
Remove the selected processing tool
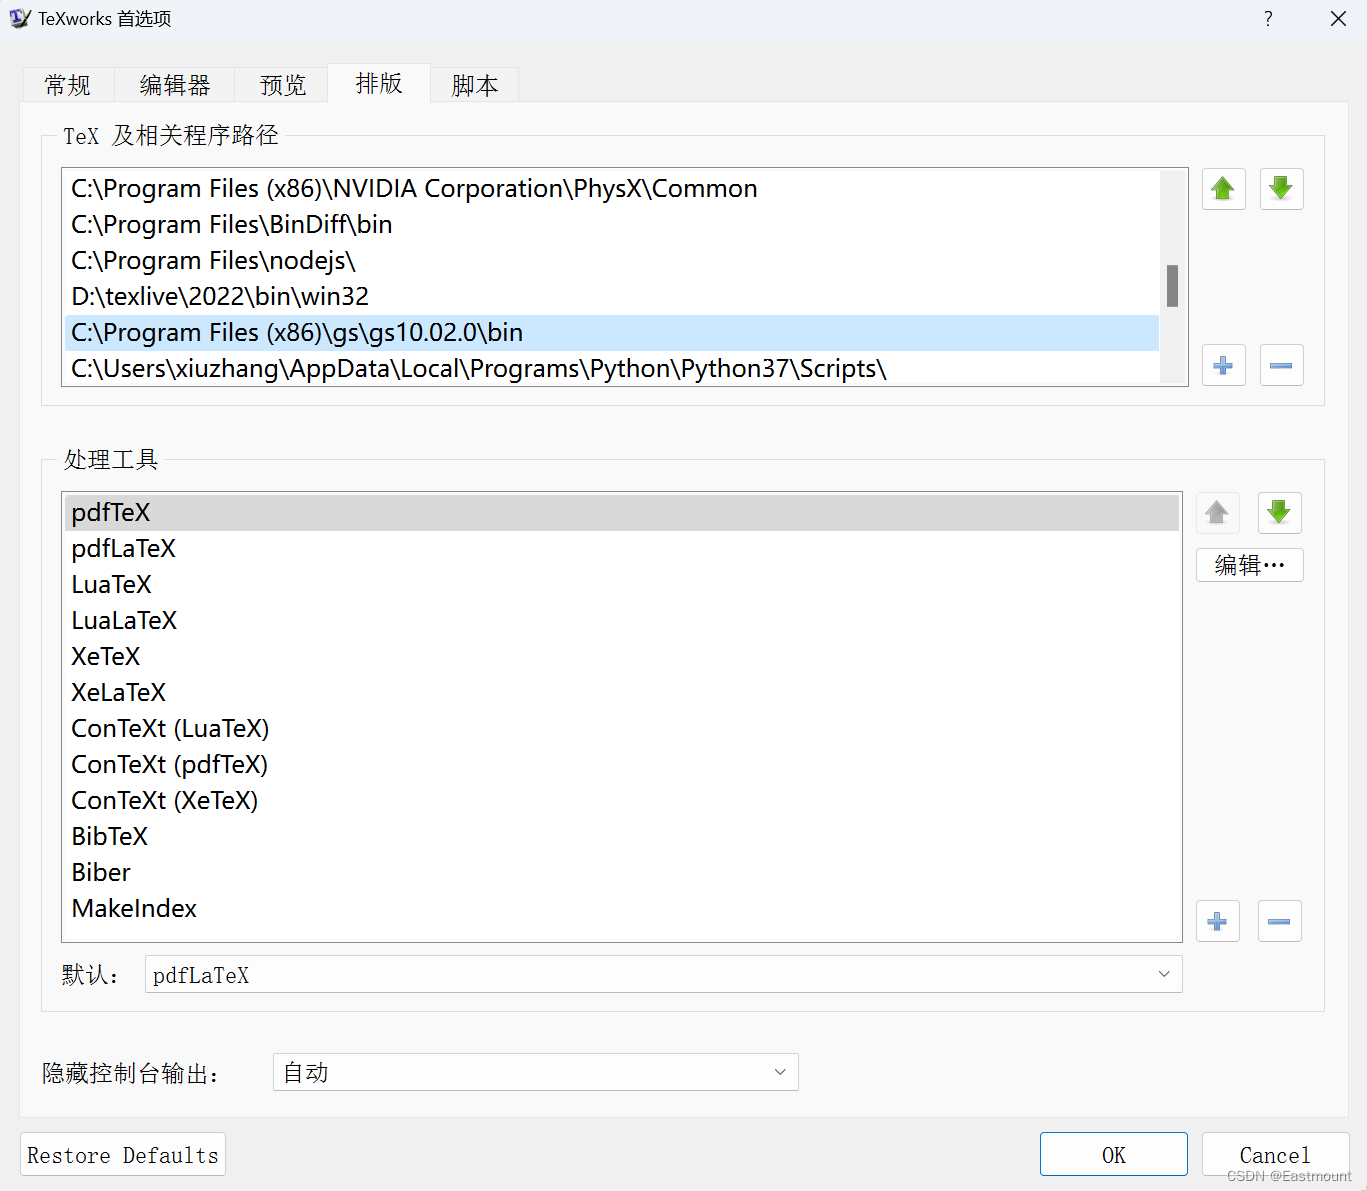pos(1279,921)
